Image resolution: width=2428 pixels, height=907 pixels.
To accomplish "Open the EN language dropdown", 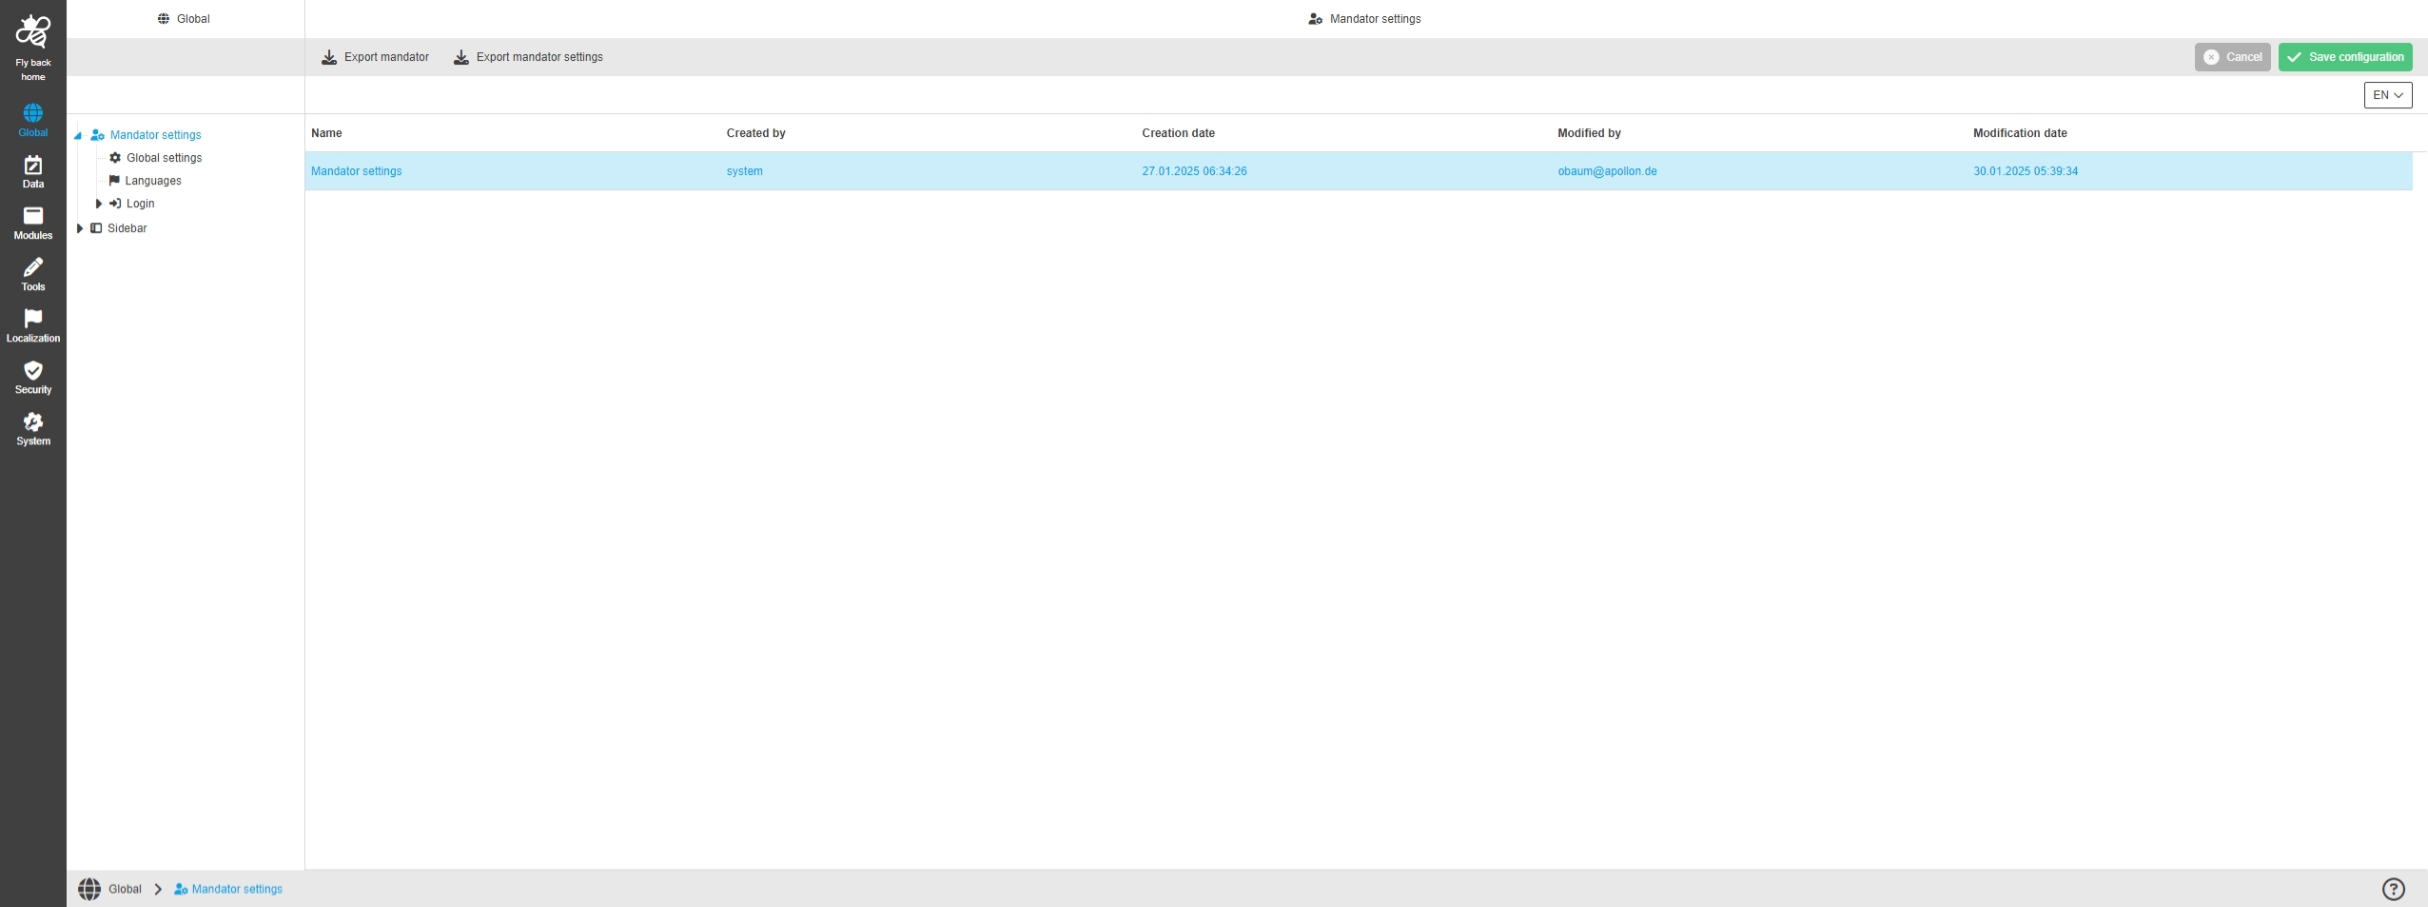I will pyautogui.click(x=2388, y=95).
